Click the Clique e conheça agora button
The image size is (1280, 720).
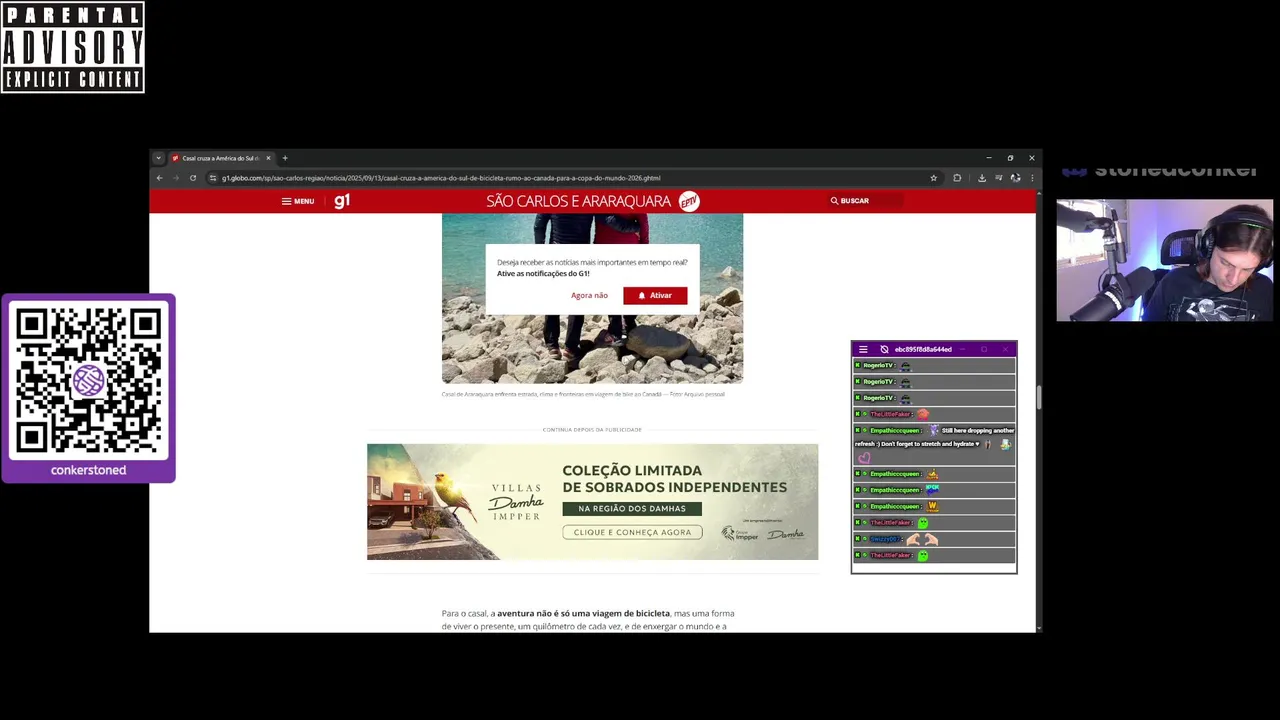632,532
